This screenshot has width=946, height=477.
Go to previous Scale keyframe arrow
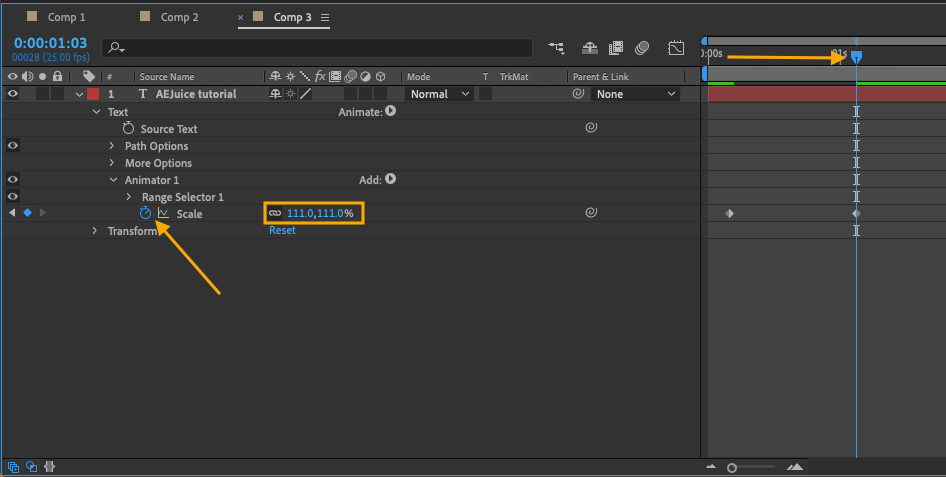click(12, 212)
